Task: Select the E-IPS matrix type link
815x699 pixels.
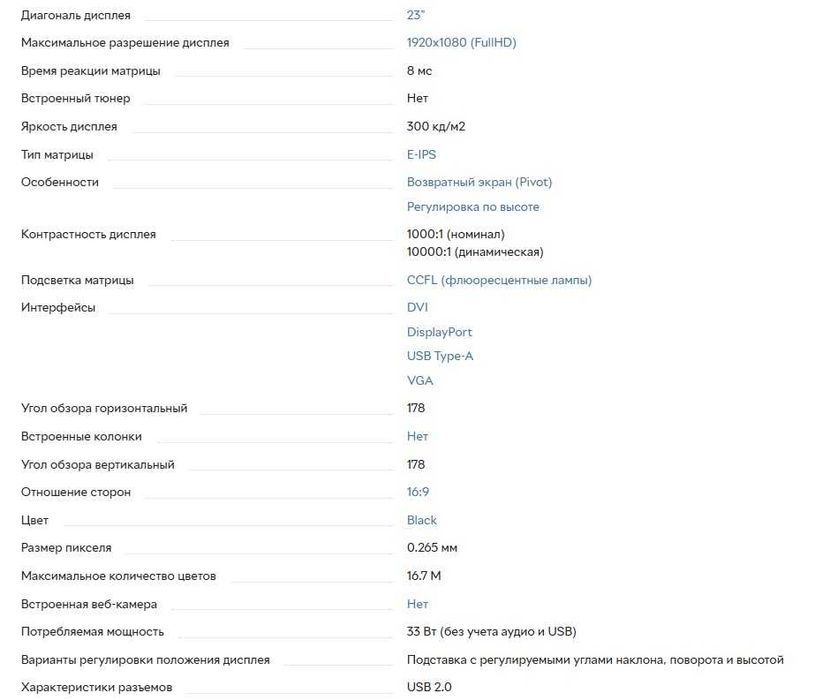Action: tap(421, 155)
